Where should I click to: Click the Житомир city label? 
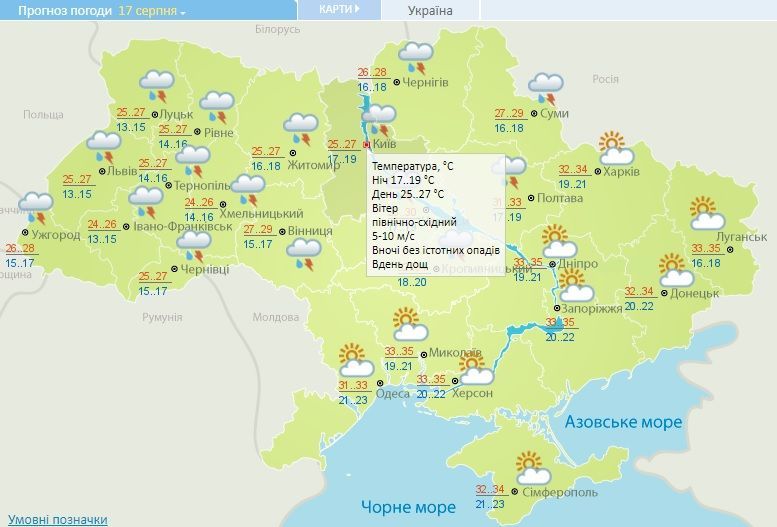pyautogui.click(x=314, y=165)
